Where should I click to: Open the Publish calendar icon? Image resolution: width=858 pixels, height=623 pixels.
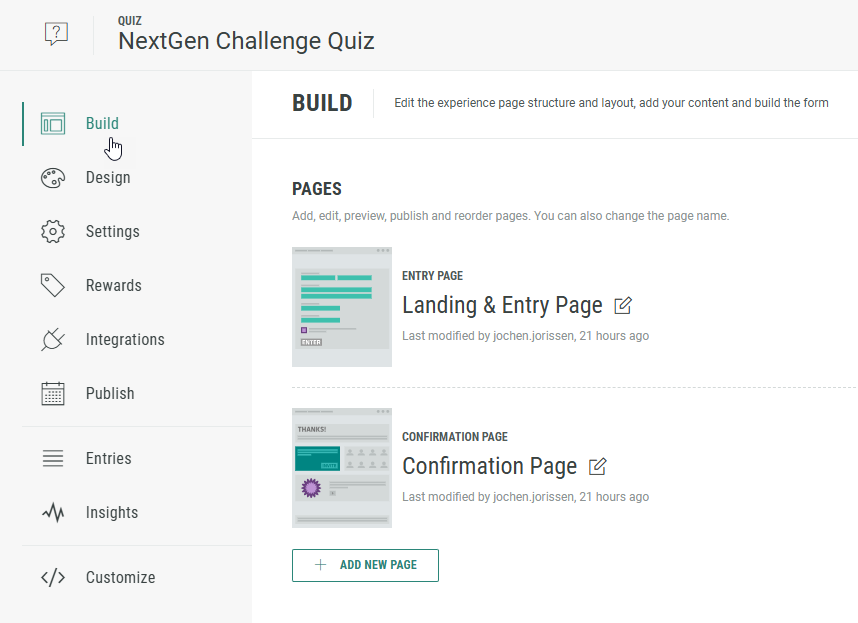point(53,394)
